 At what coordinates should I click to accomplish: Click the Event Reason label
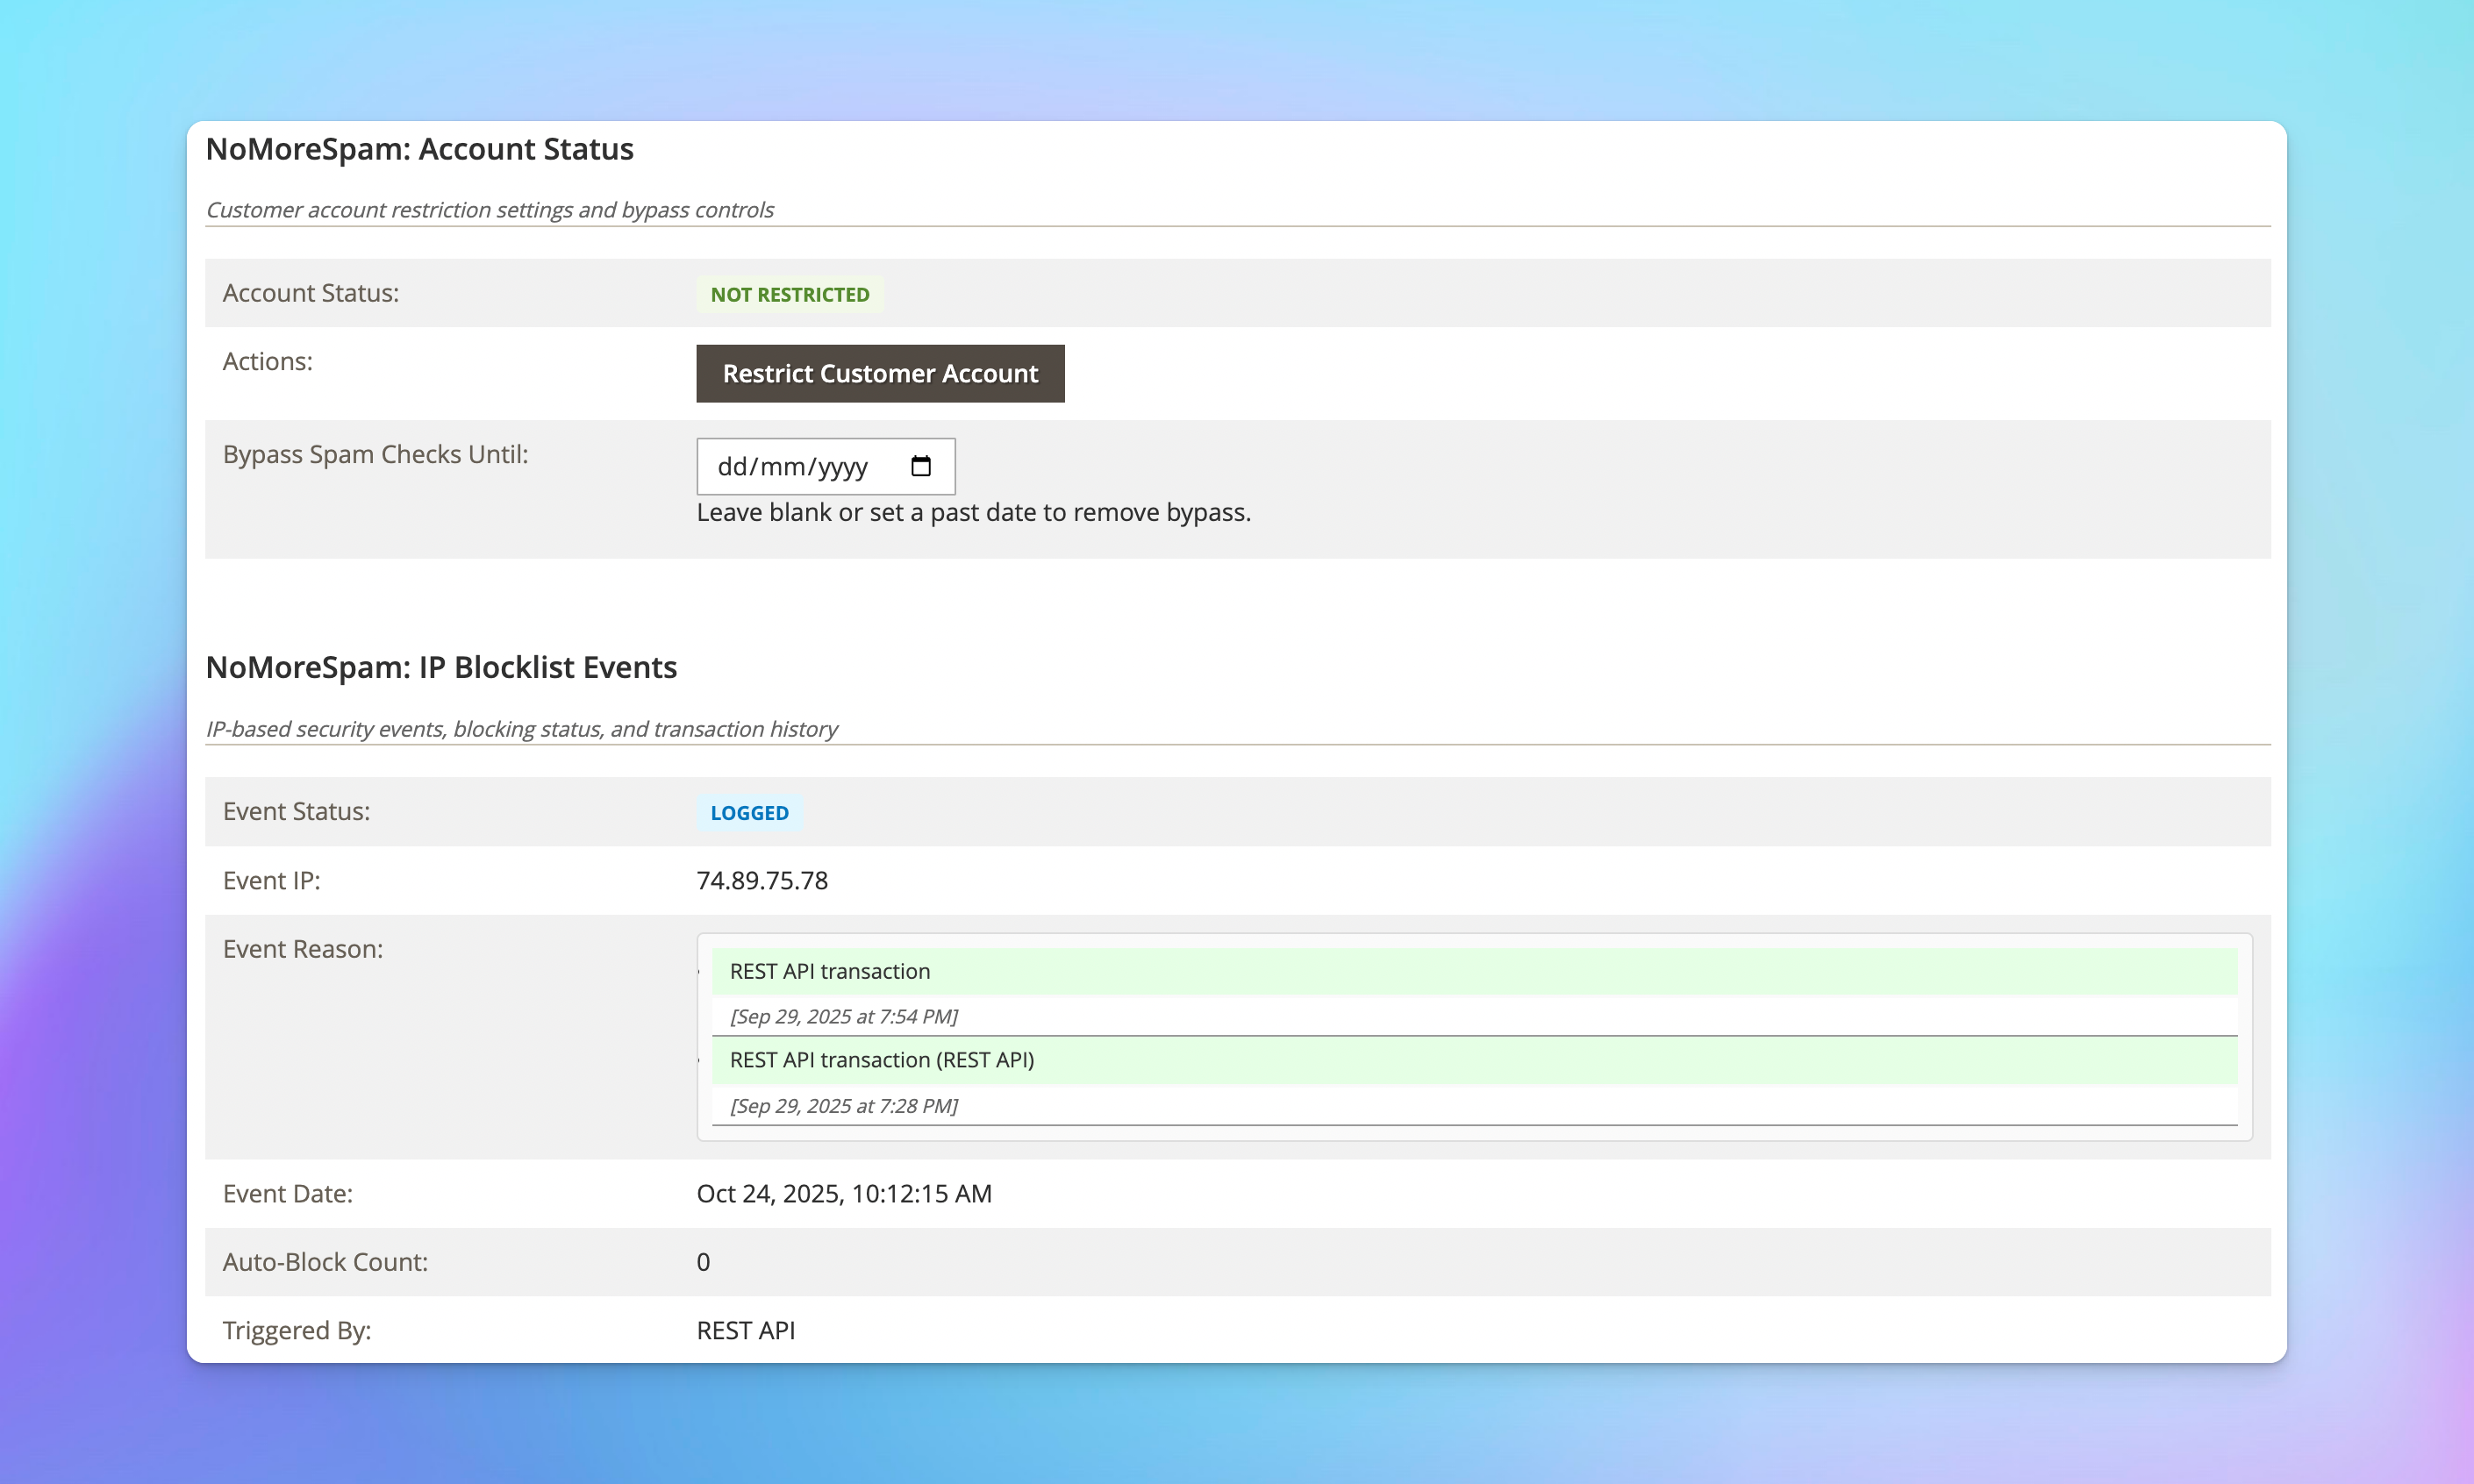[x=303, y=949]
